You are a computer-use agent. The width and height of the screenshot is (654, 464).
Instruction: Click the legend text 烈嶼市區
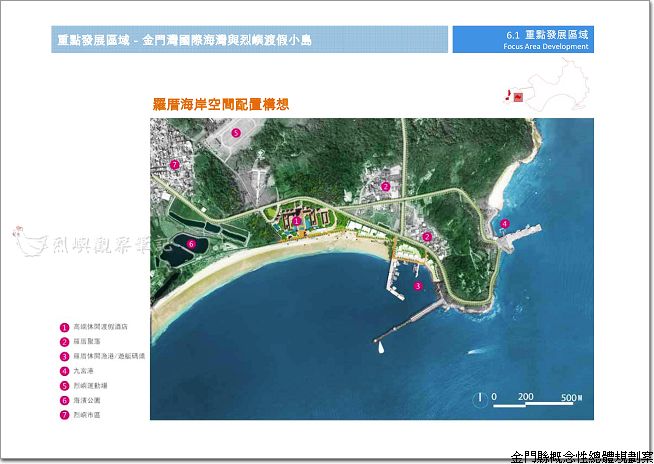point(87,415)
